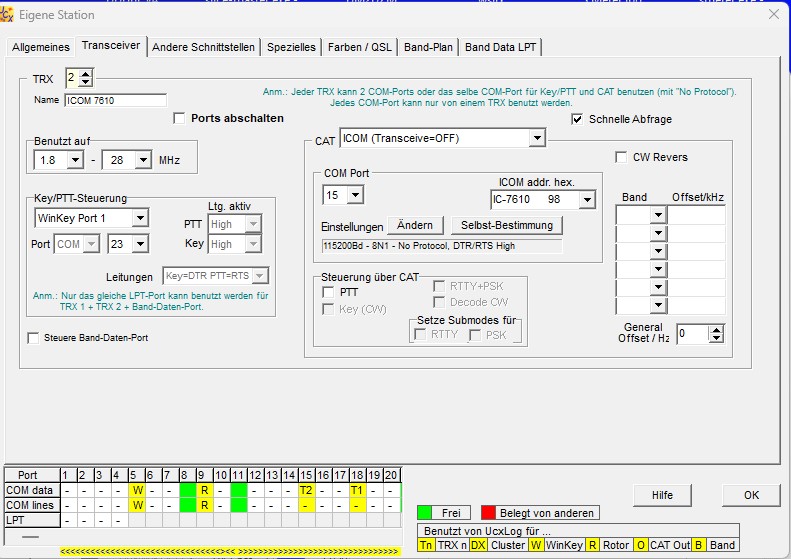Enable the Ports abschalten checkbox
The height and width of the screenshot is (559, 791).
pos(179,118)
